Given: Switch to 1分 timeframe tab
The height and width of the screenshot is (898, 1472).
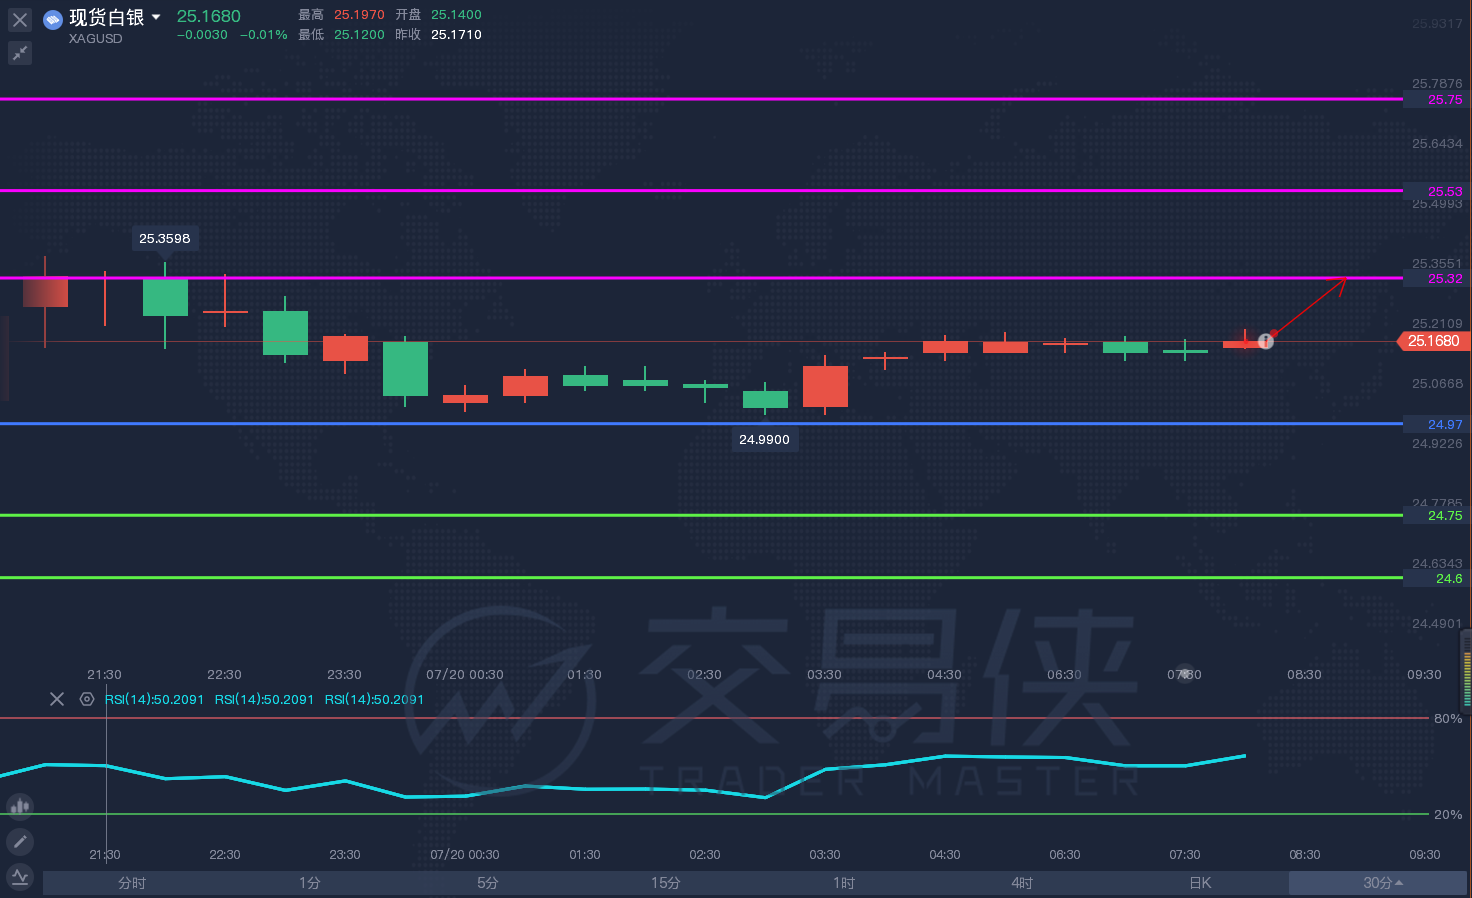Looking at the screenshot, I should tap(310, 883).
